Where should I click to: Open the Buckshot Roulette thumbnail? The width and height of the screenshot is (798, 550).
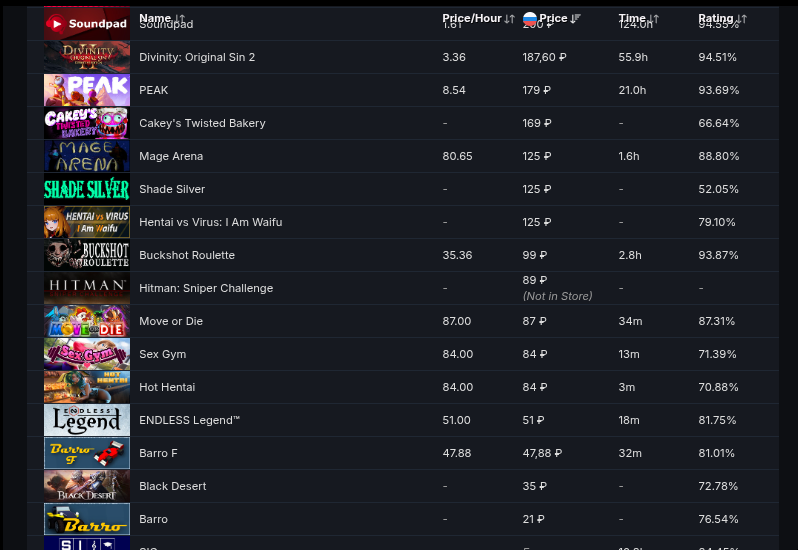(x=87, y=255)
